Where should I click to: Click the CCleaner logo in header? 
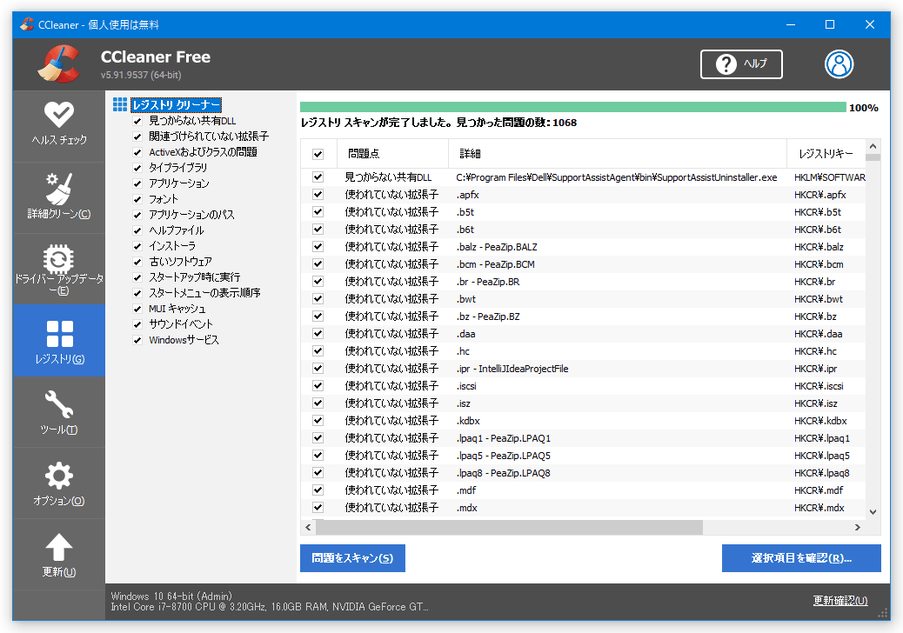pos(58,64)
